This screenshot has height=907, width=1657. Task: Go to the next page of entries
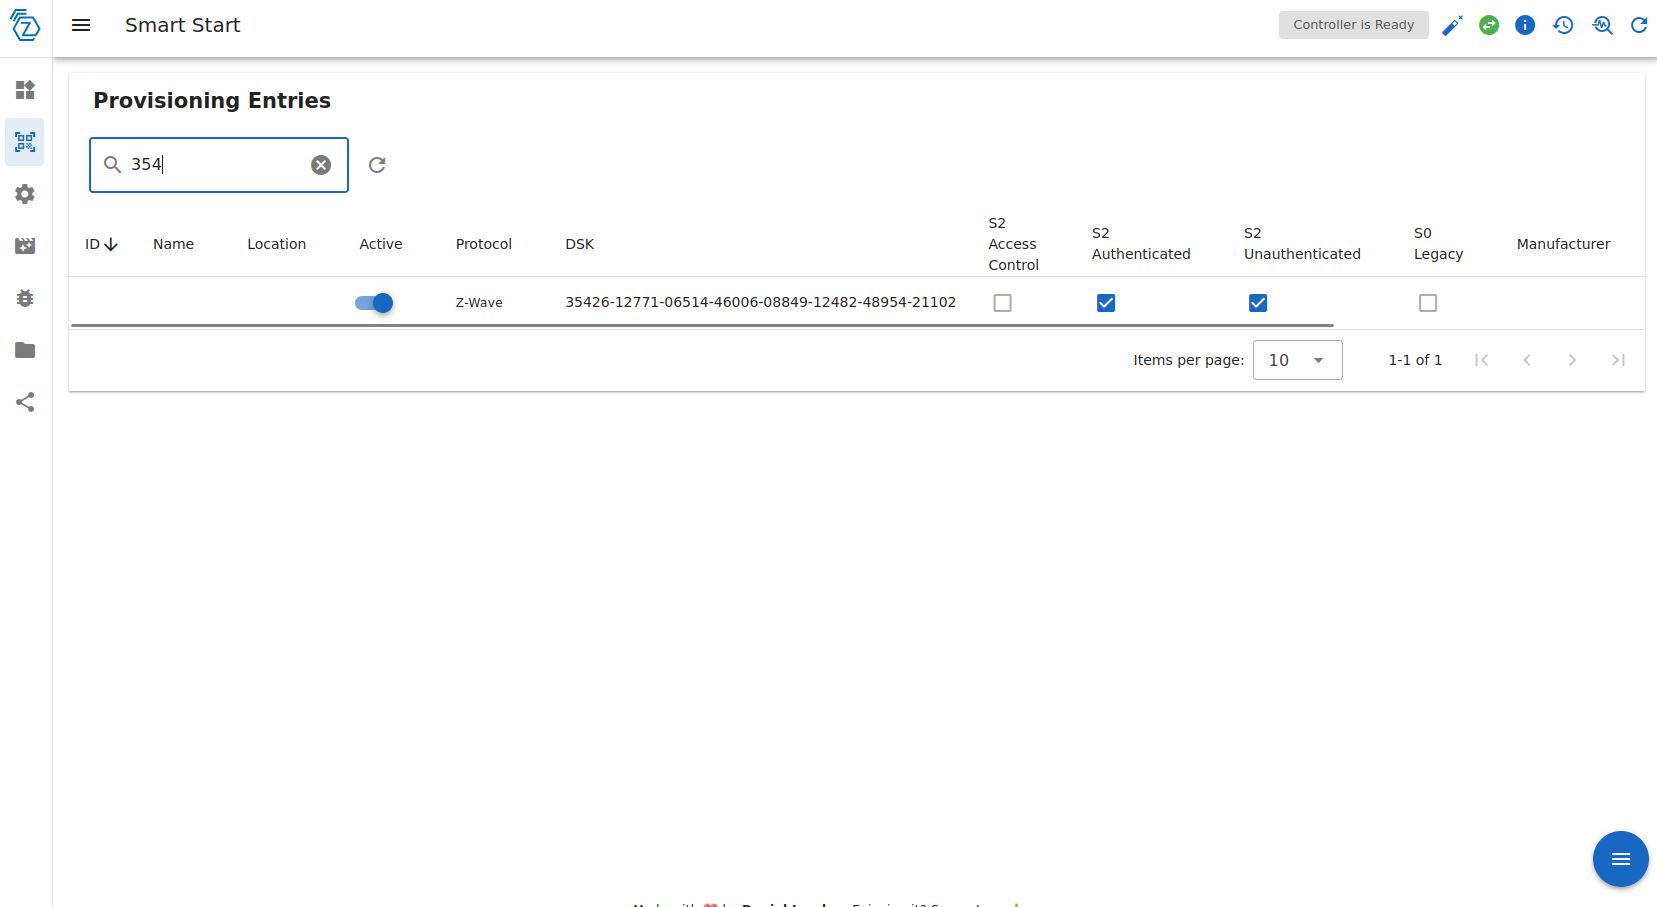[1573, 360]
